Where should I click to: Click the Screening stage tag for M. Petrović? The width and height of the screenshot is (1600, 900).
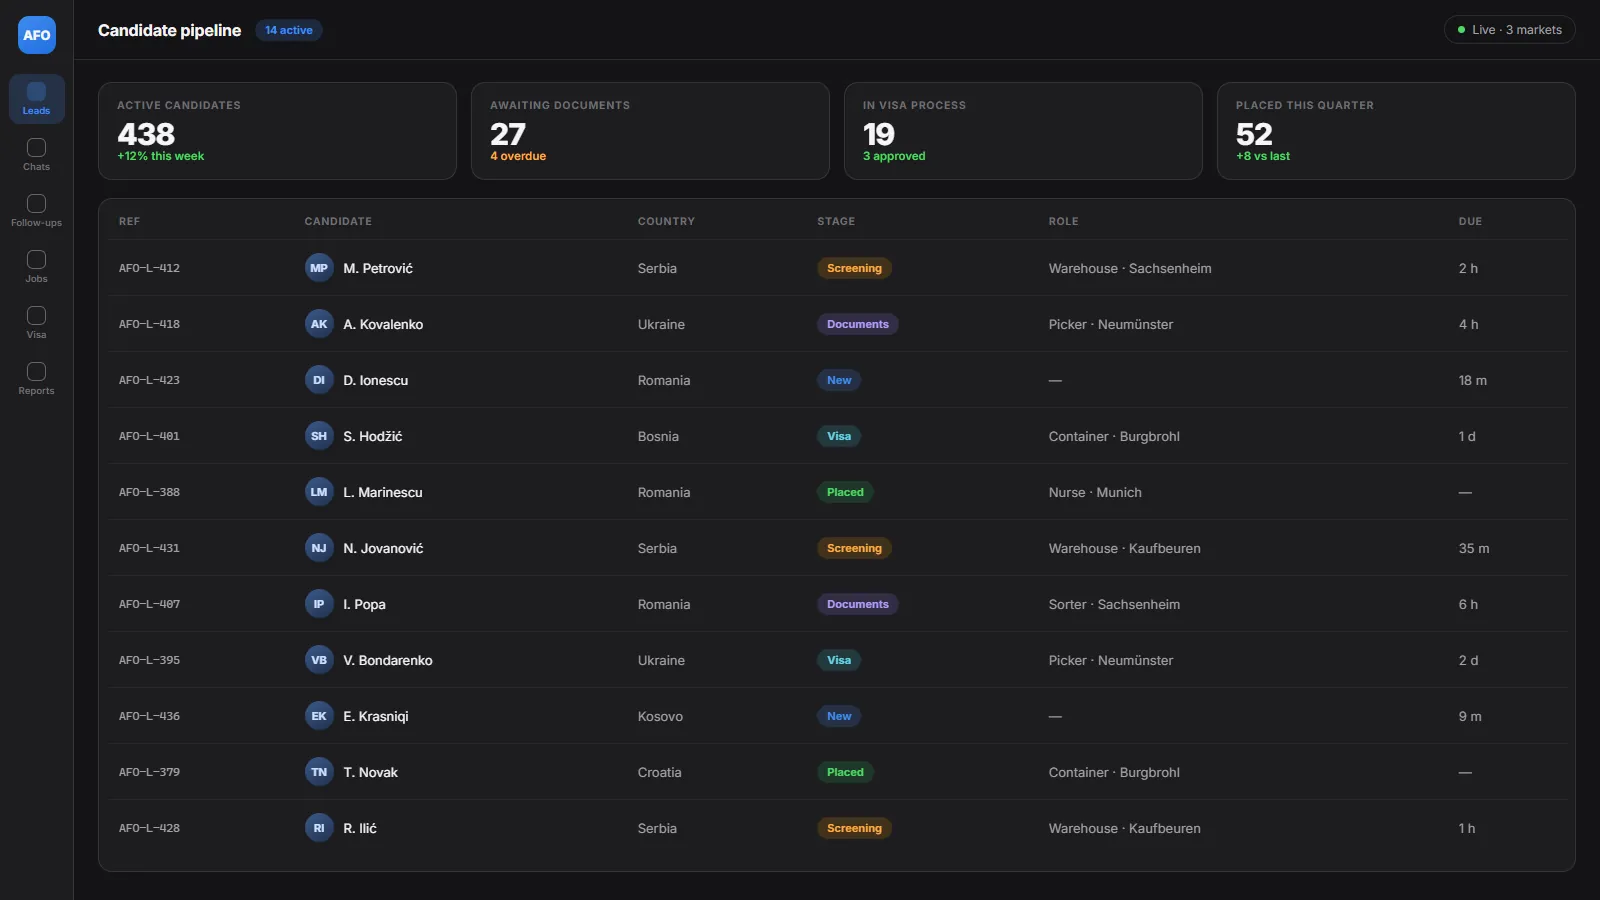tap(854, 268)
